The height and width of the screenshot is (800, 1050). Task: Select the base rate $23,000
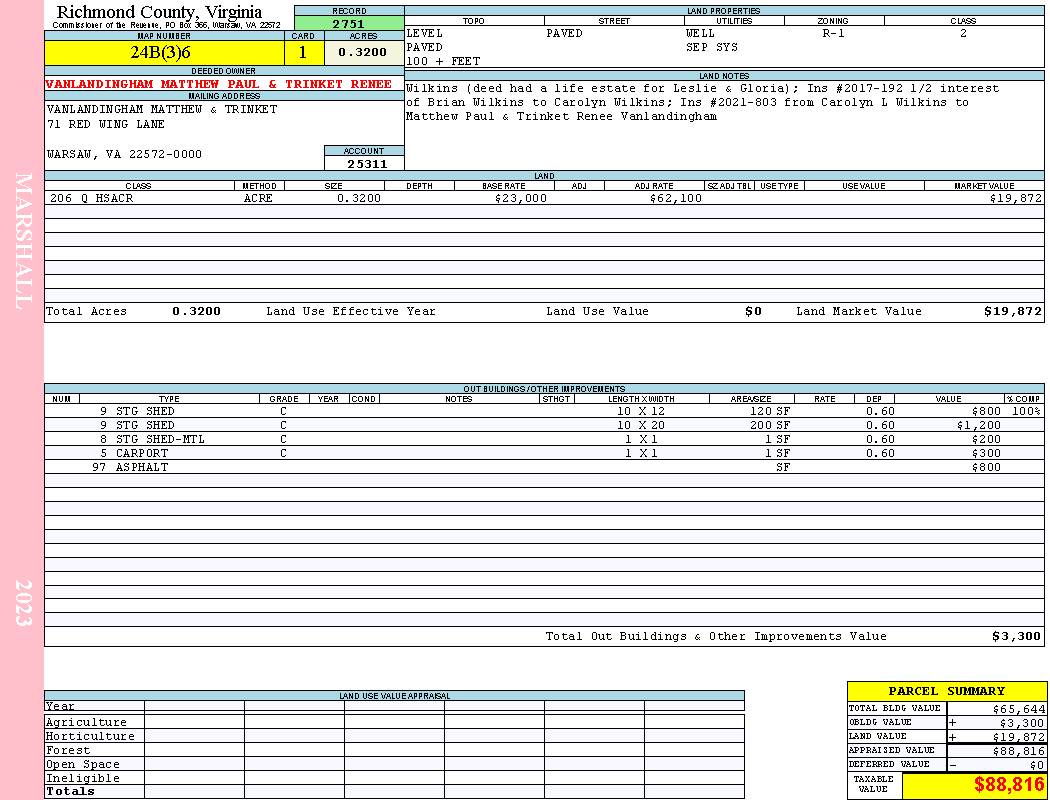[x=520, y=199]
